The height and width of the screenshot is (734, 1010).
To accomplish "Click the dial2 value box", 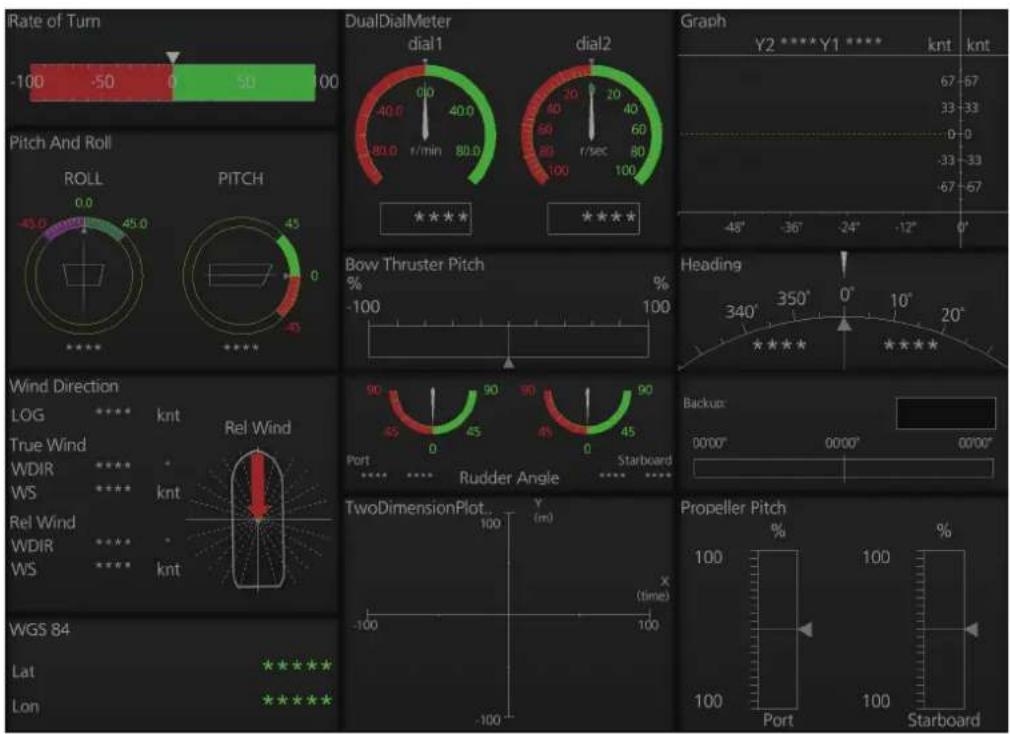I will tap(593, 218).
